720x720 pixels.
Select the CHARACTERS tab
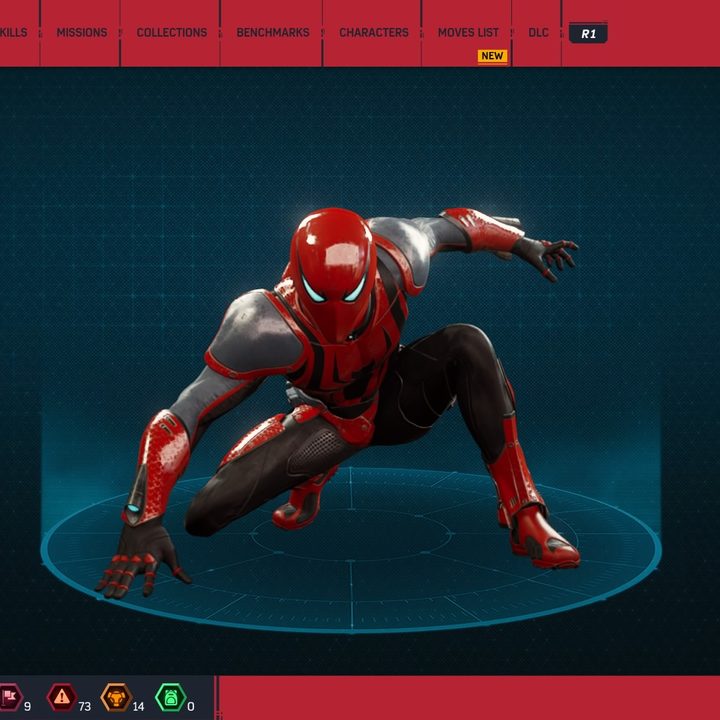coord(374,33)
